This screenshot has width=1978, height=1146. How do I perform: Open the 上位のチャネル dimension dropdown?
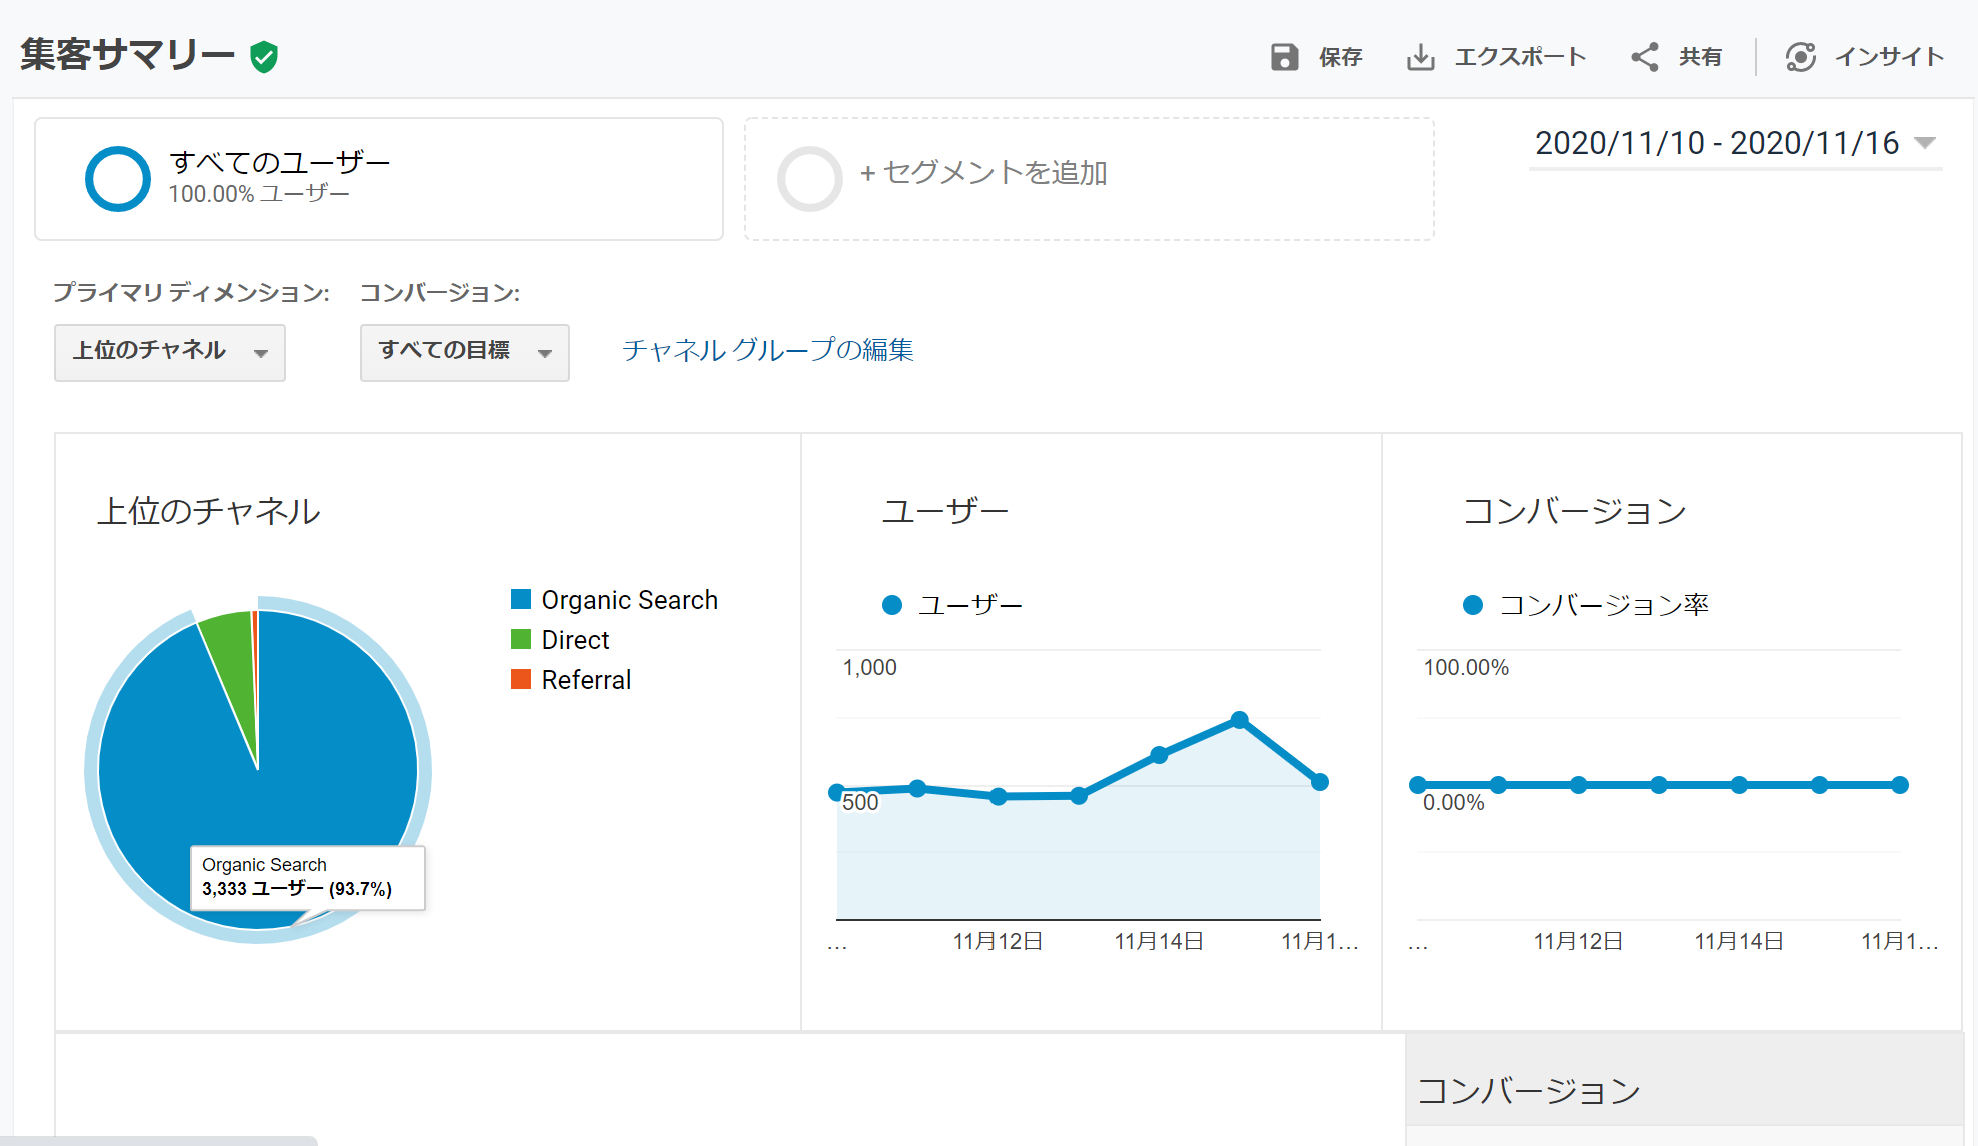coord(169,352)
